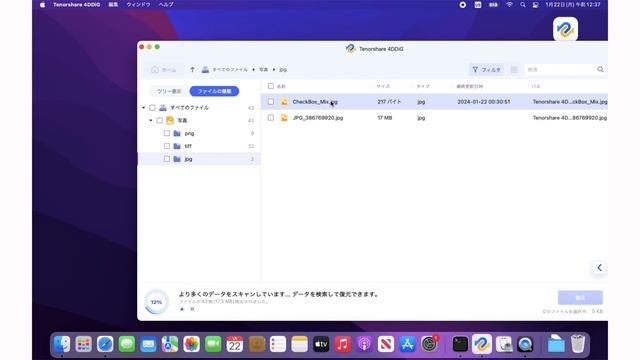The image size is (640, 360).
Task: Pause the scan with the pause icon
Action: click(x=192, y=309)
